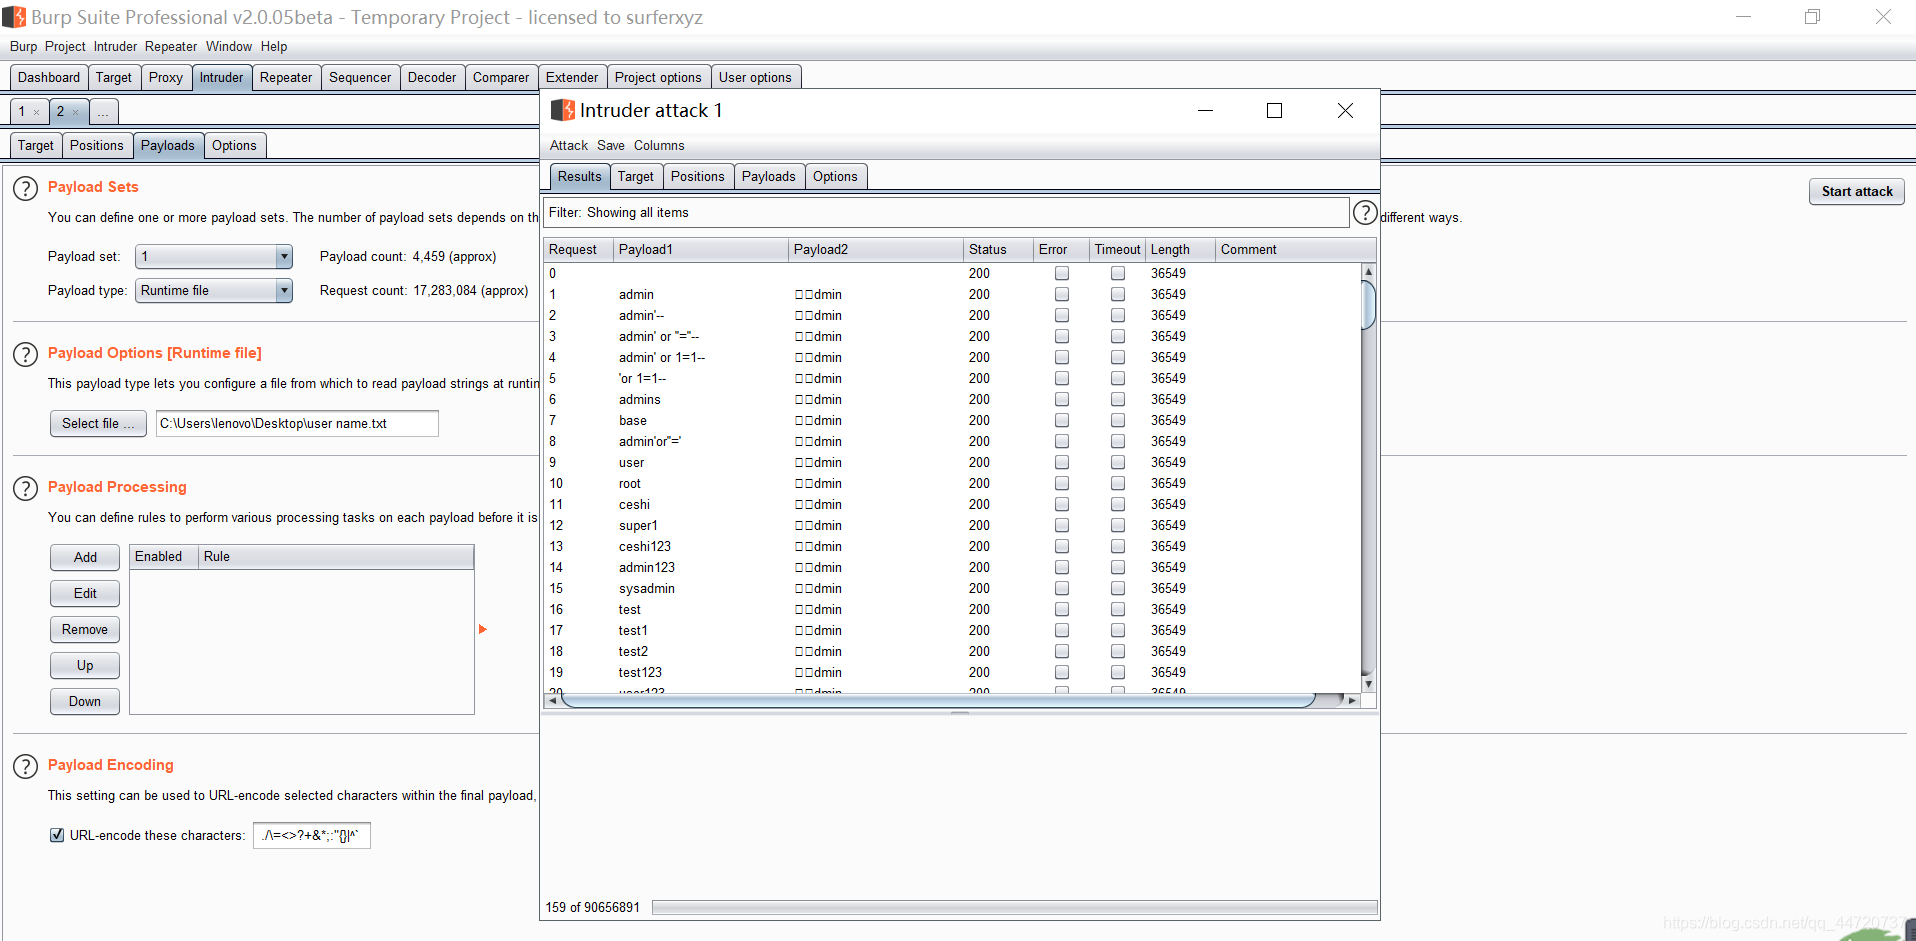This screenshot has height=941, width=1916.
Task: Open the Columns menu in attack window
Action: 659,146
